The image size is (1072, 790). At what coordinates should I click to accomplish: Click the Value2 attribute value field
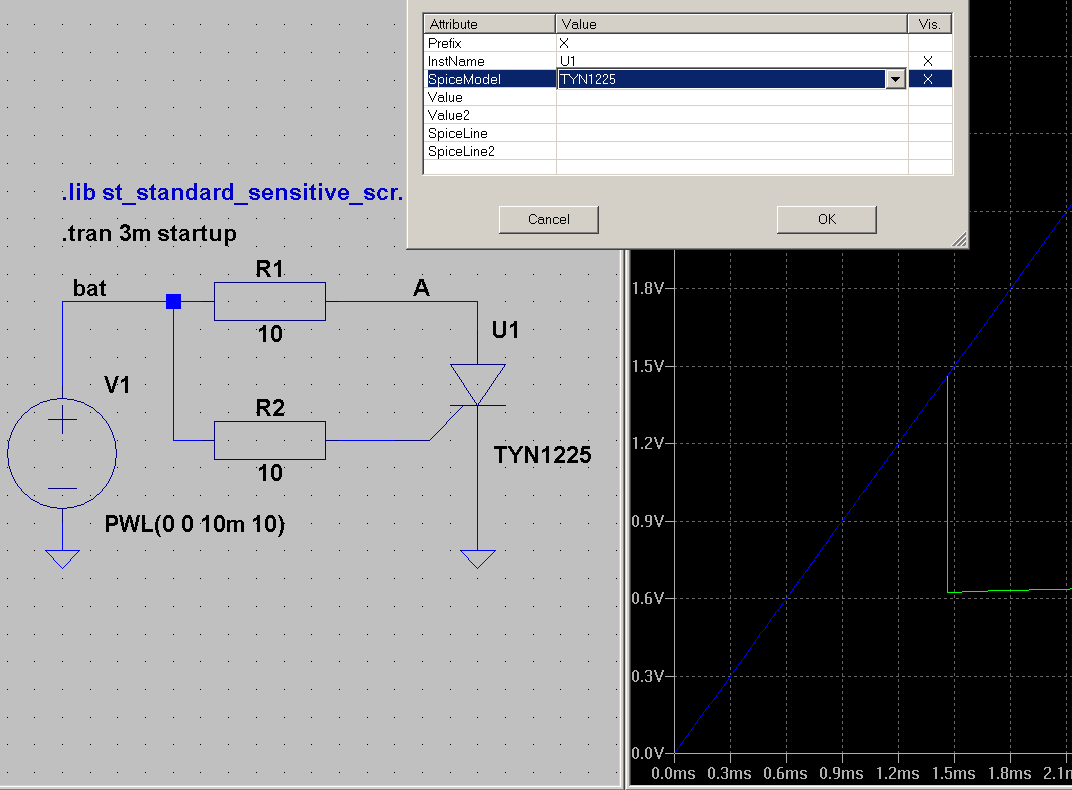coord(732,115)
